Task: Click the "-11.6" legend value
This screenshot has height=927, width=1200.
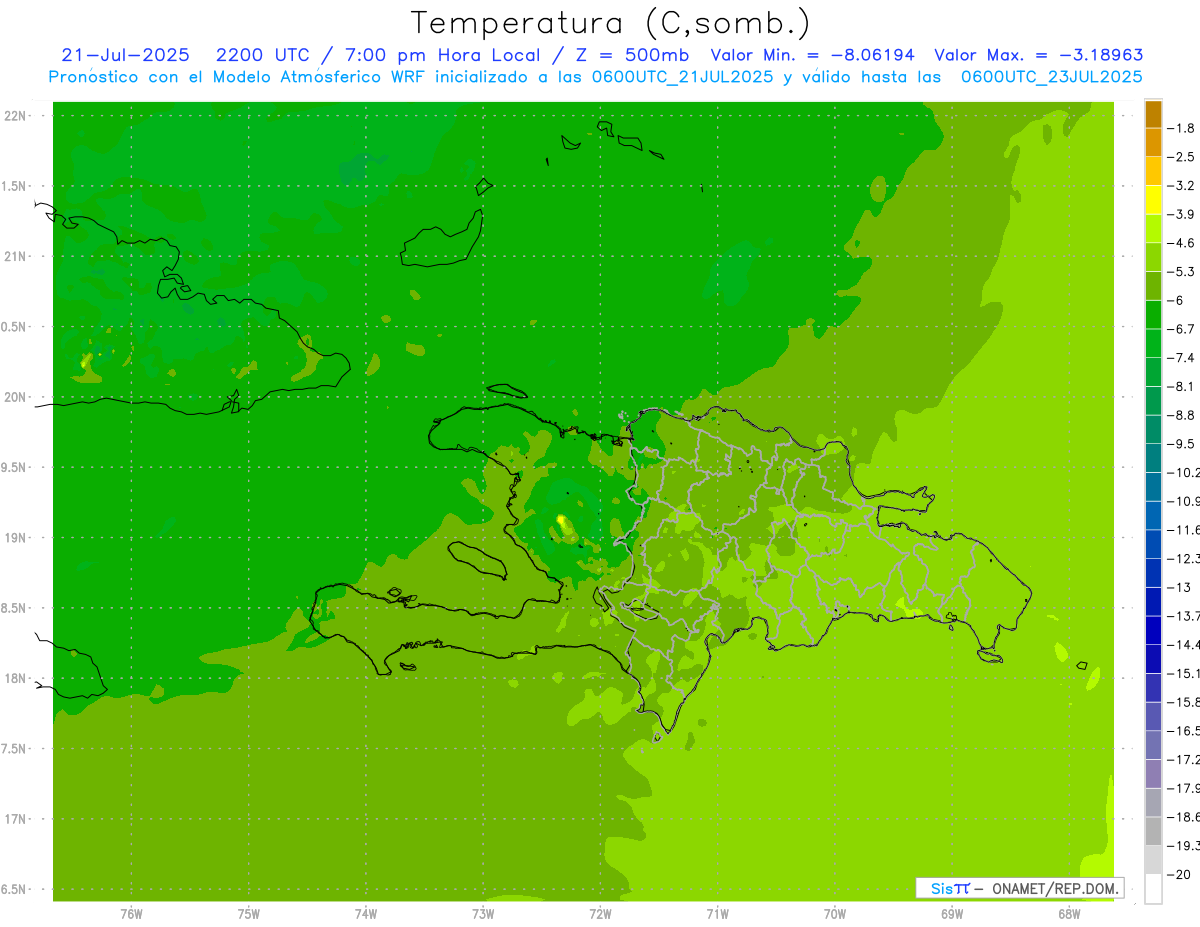Action: [x=1184, y=529]
